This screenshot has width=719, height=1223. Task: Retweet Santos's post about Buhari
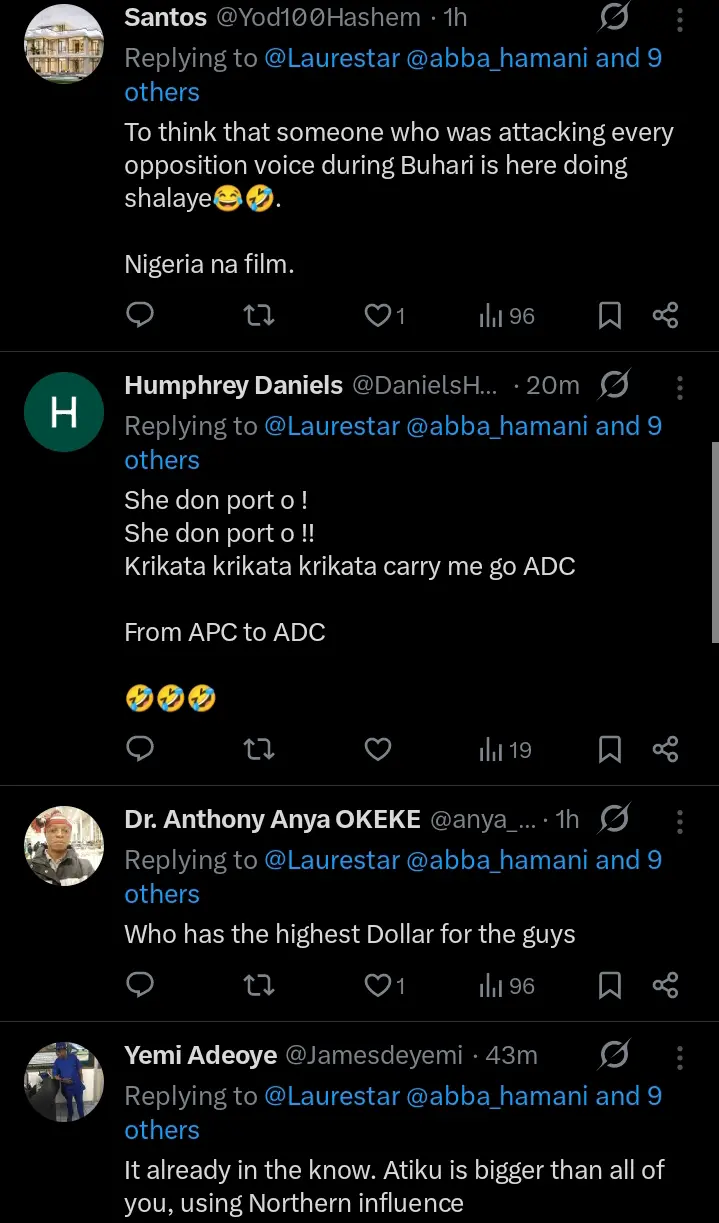(259, 316)
